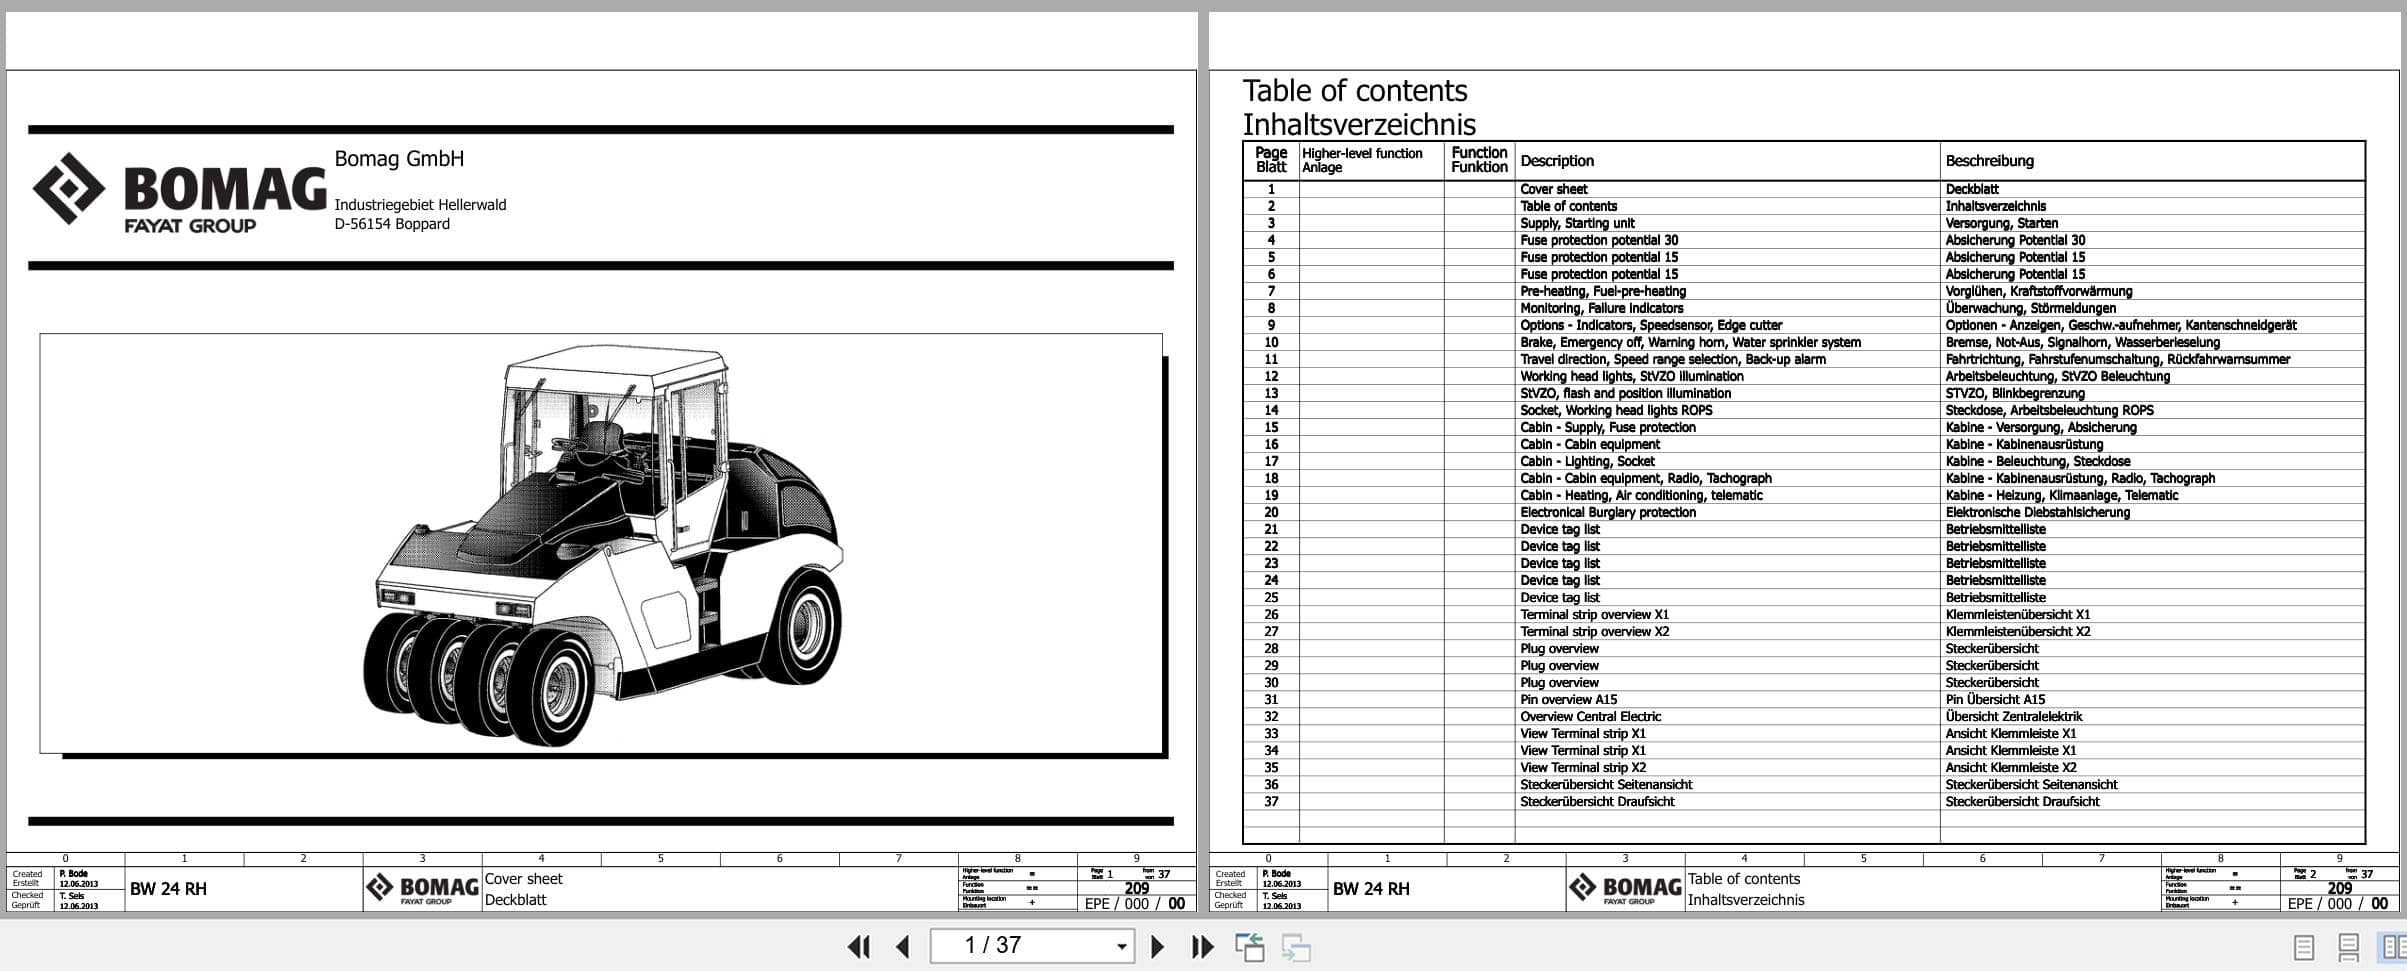Open the page number dropdown arrow
Viewport: 2407px width, 971px height.
(x=1121, y=946)
